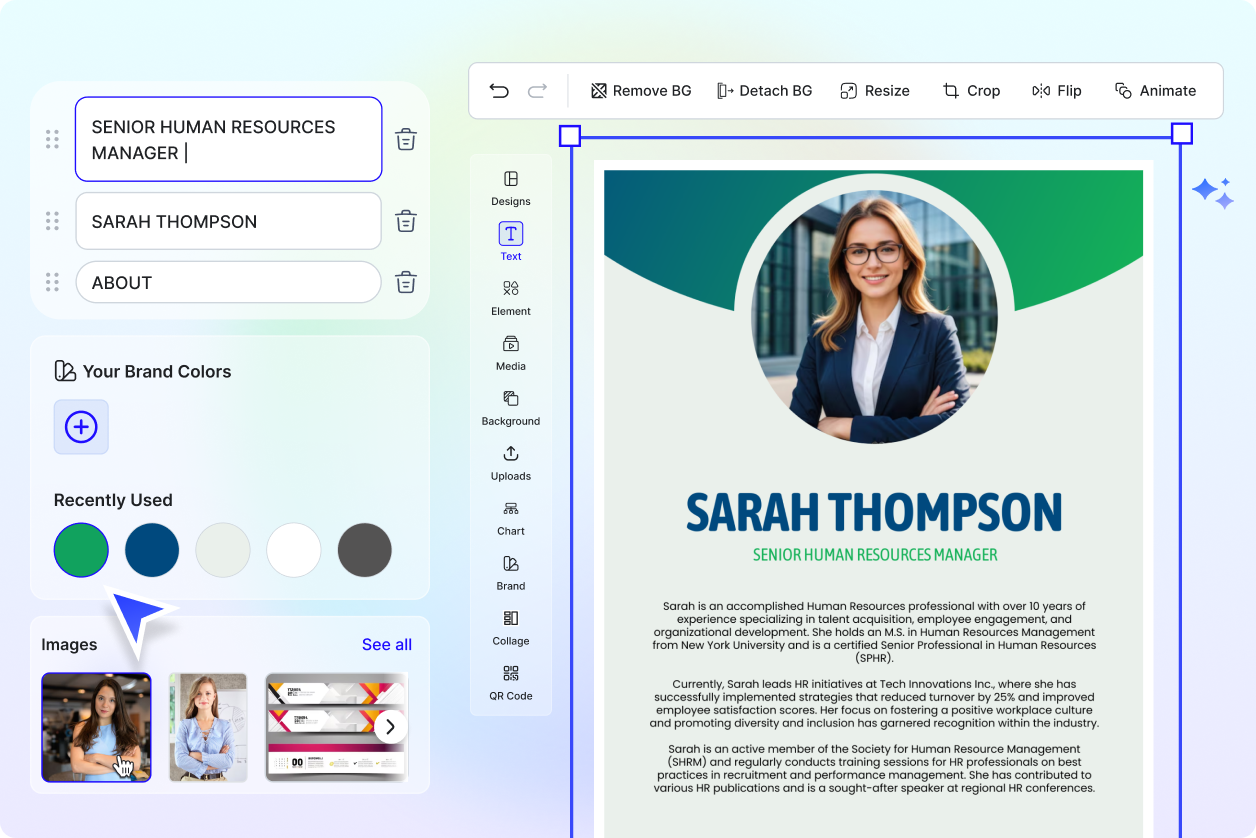Select the first image thumbnail
This screenshot has width=1256, height=838.
point(96,727)
